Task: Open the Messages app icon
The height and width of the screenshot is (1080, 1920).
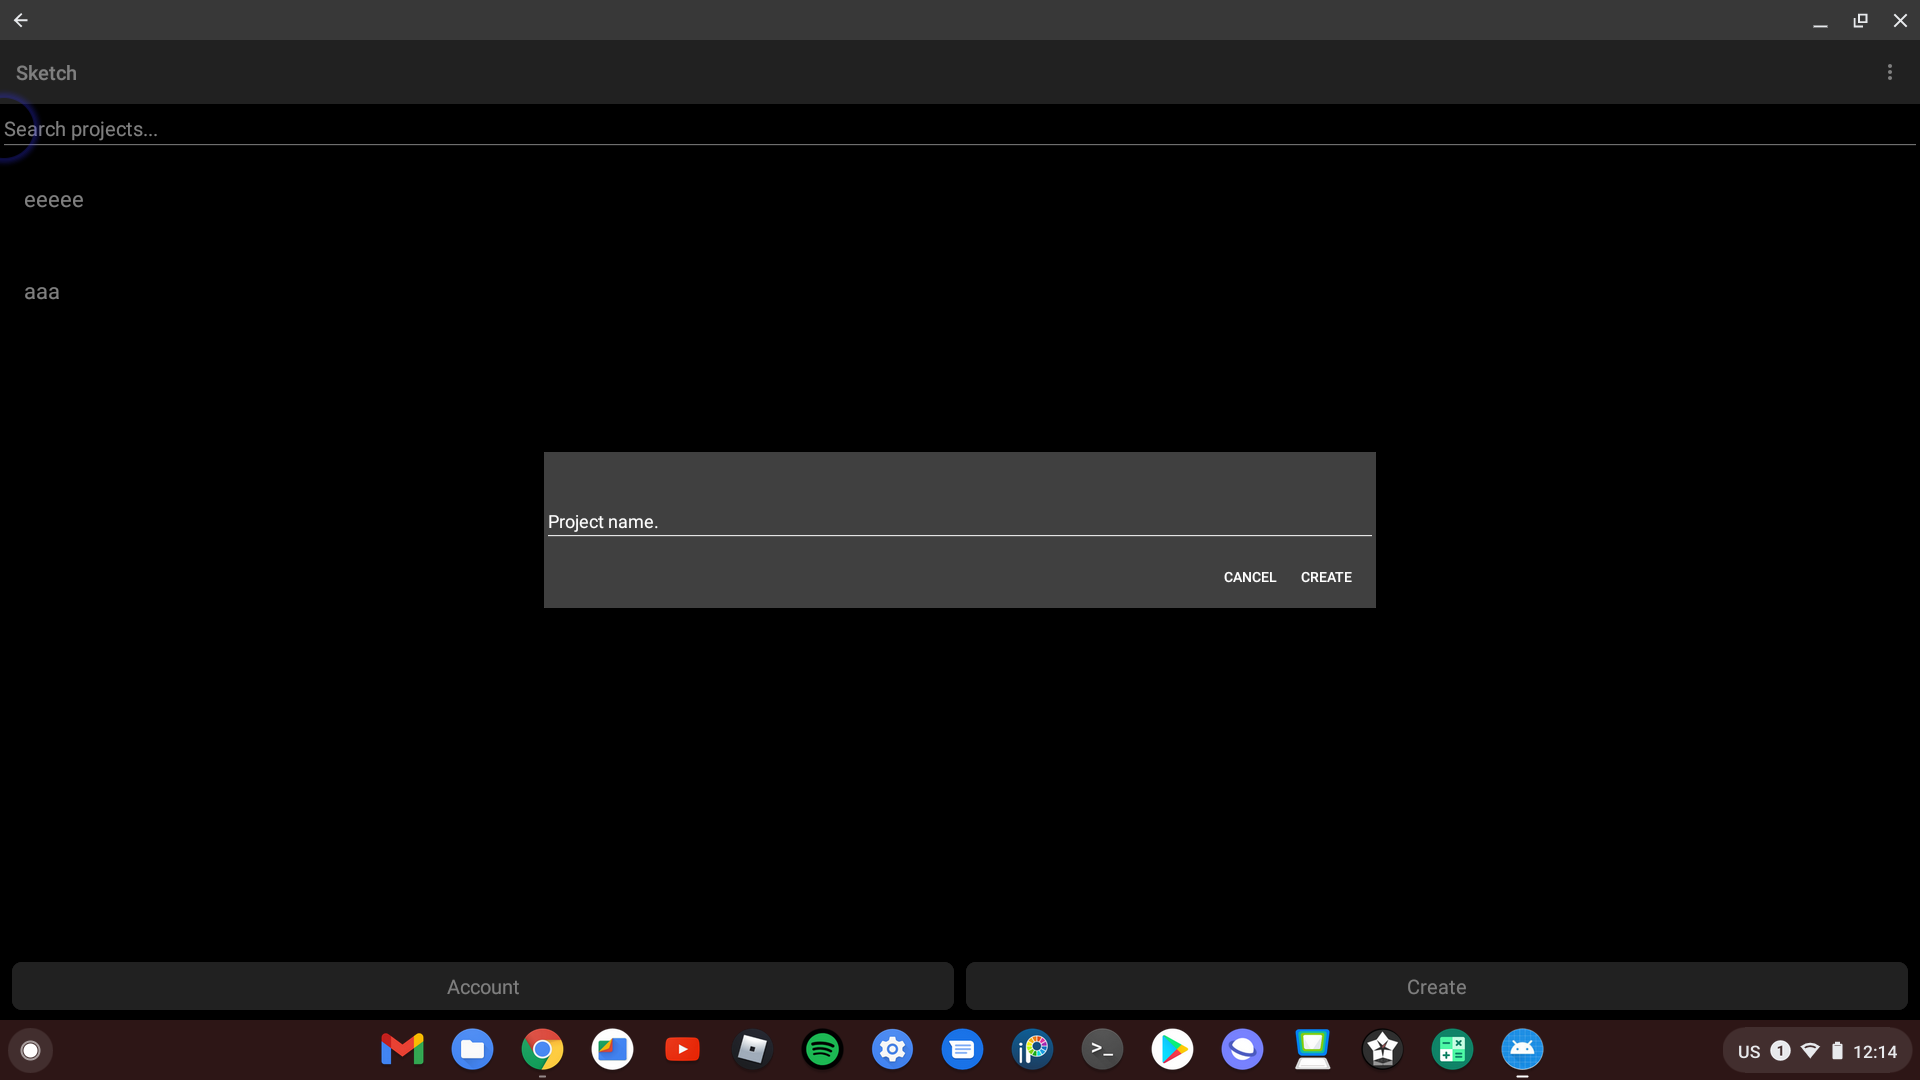Action: click(x=962, y=1050)
